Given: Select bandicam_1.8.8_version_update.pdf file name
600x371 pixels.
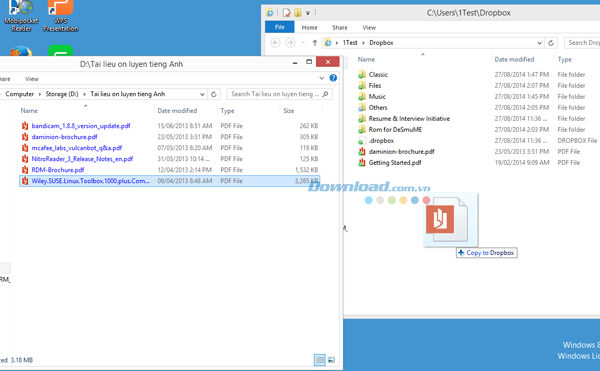Looking at the screenshot, I should click(x=81, y=126).
